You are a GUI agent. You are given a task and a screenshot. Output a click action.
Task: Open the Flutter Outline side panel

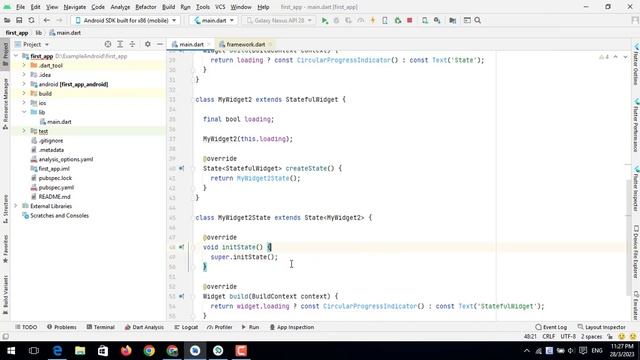(636, 65)
